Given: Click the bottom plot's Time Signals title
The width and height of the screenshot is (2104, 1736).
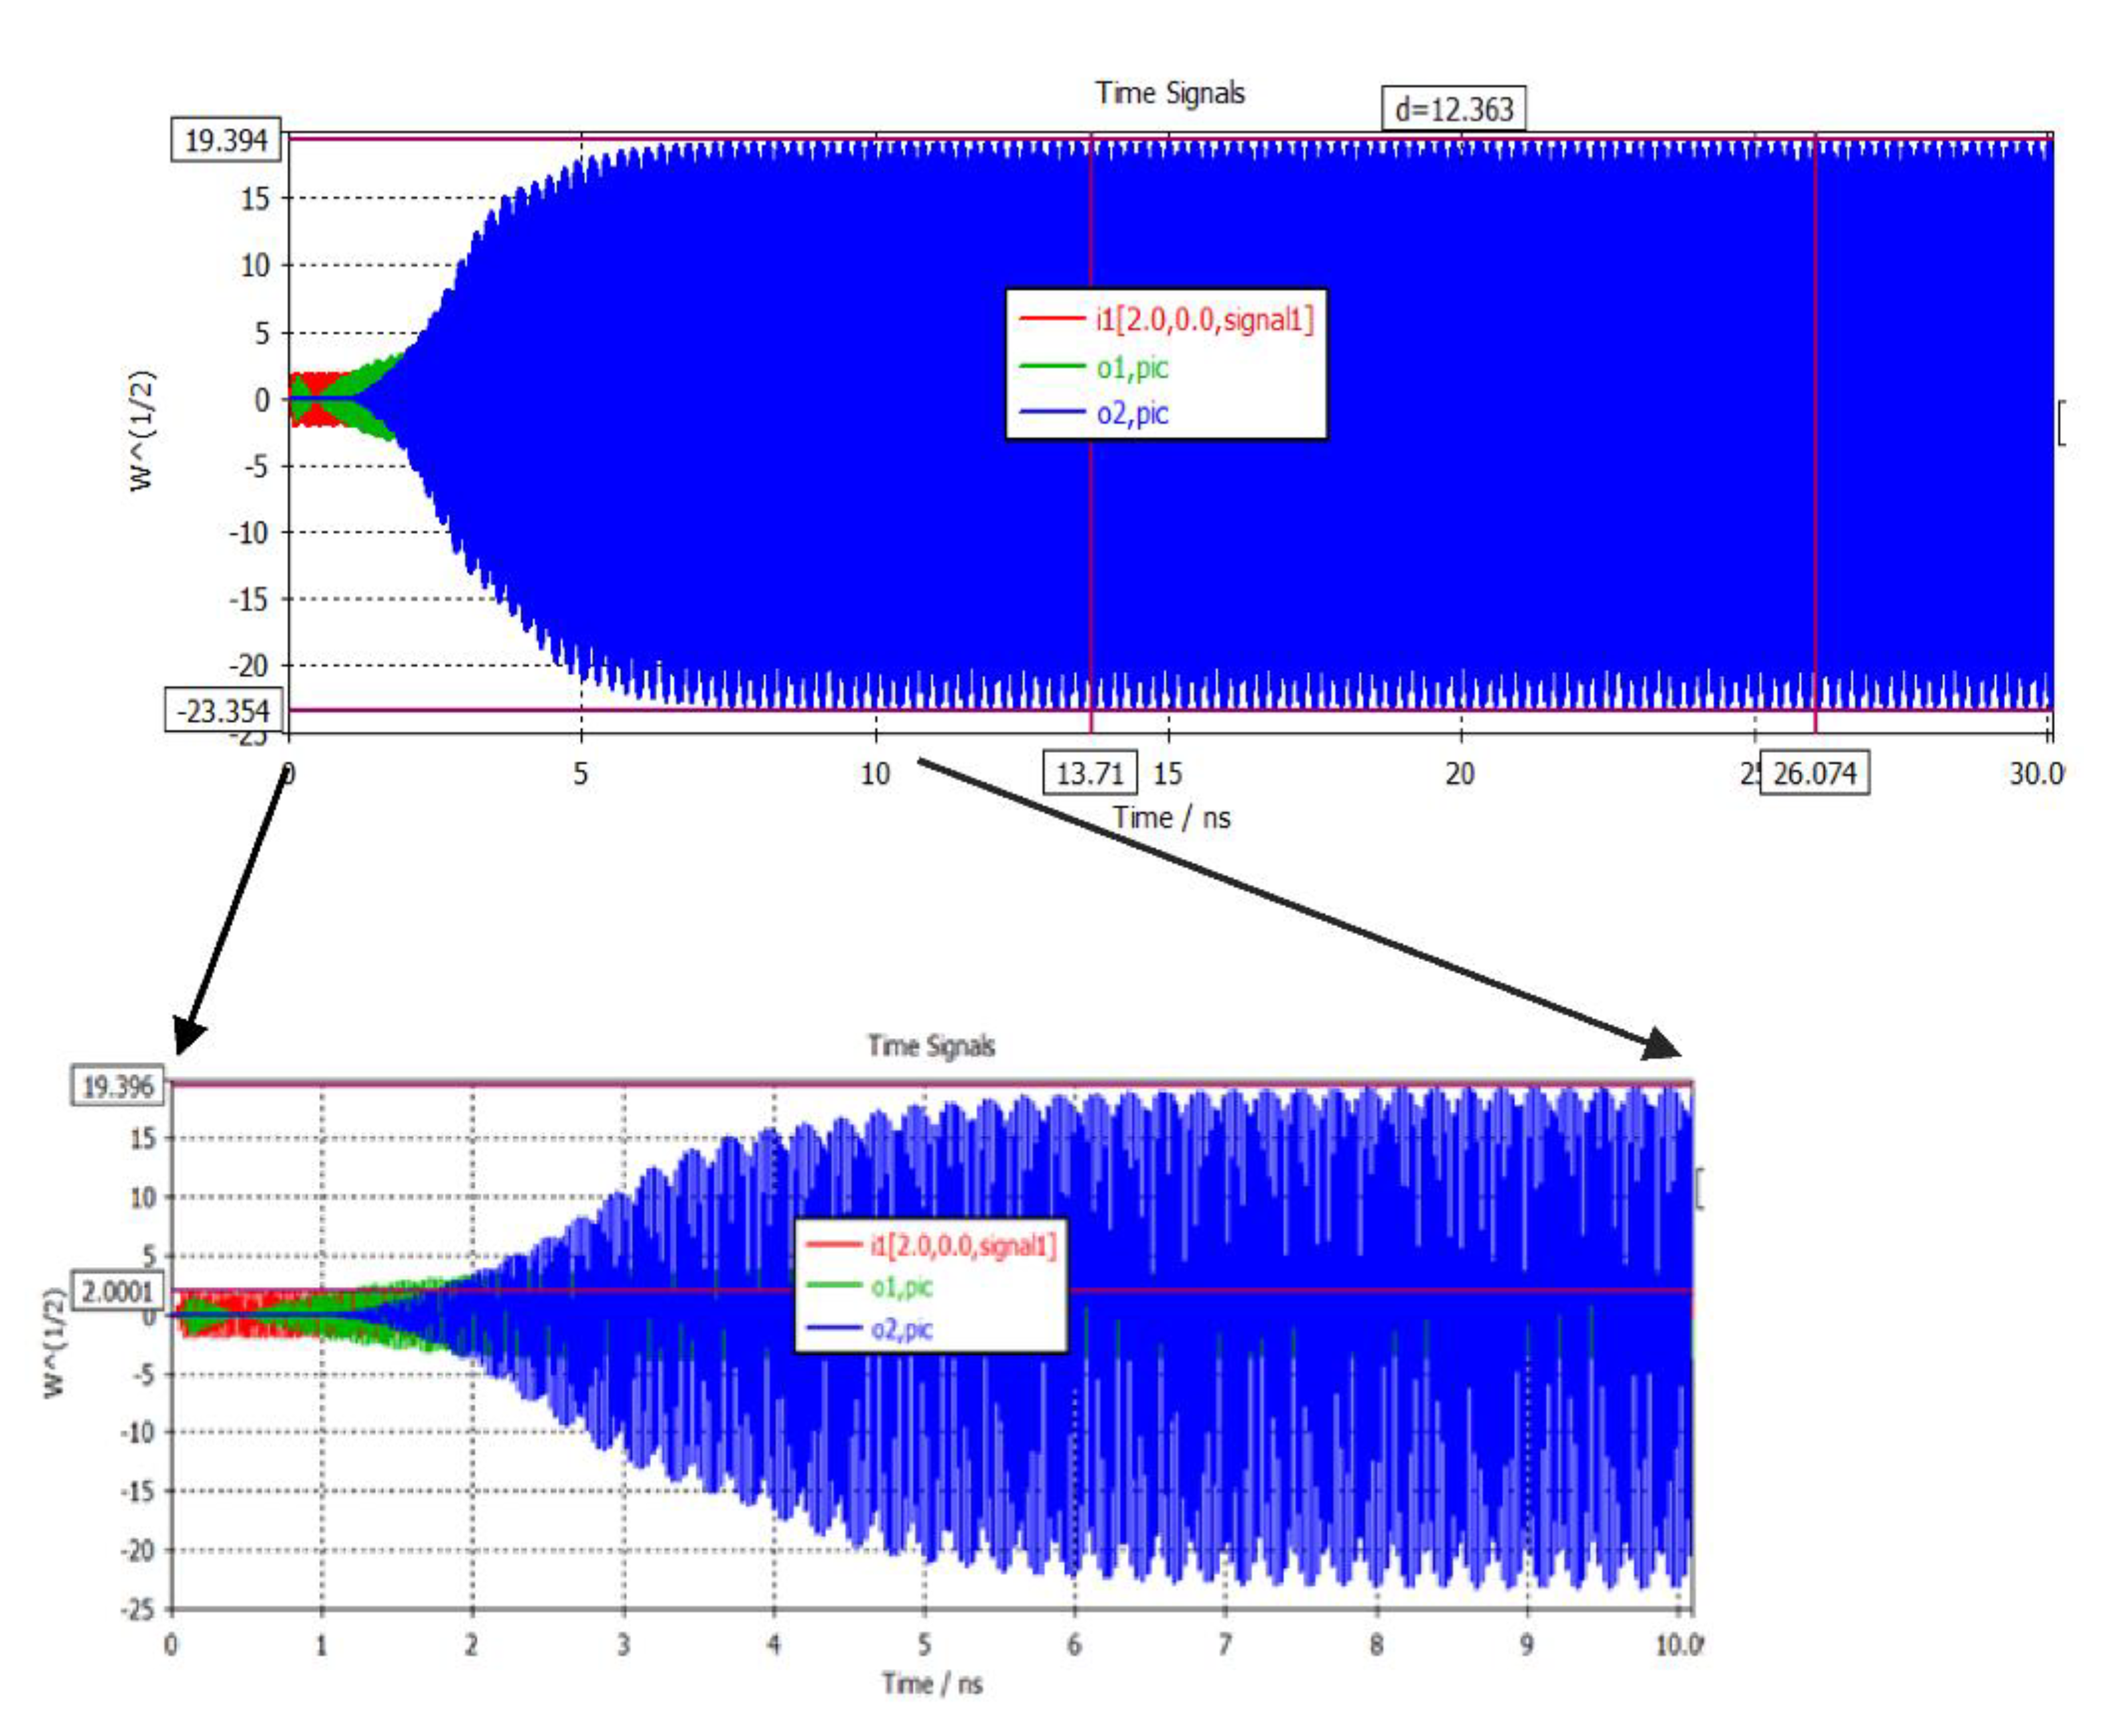Looking at the screenshot, I should pyautogui.click(x=930, y=1046).
